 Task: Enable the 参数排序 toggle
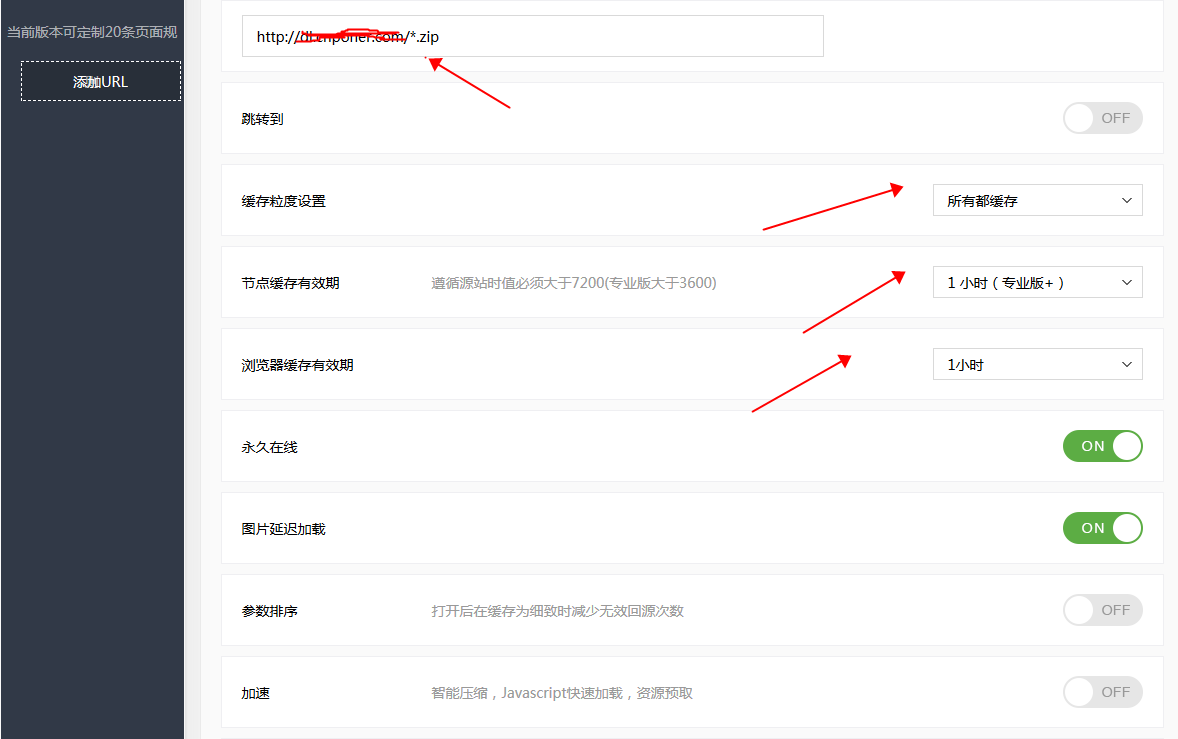[x=1102, y=610]
